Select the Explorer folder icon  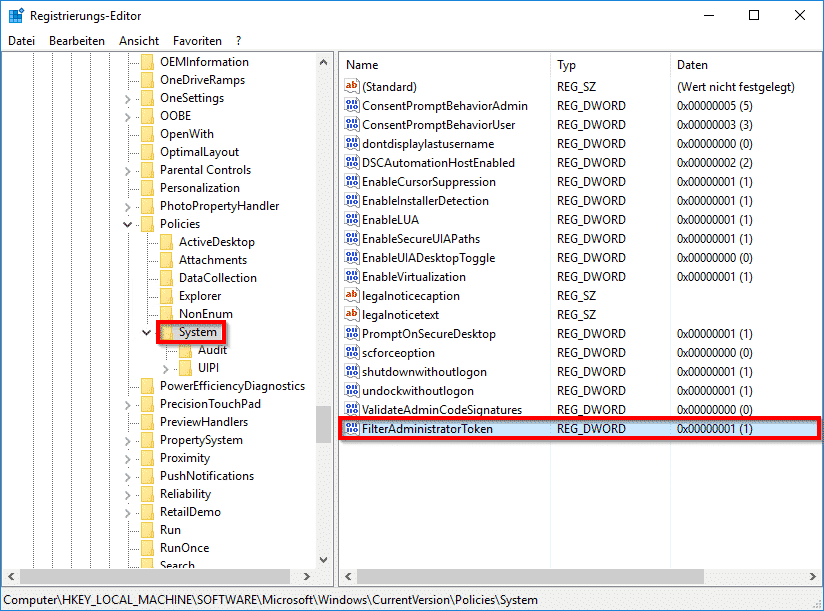(x=167, y=296)
